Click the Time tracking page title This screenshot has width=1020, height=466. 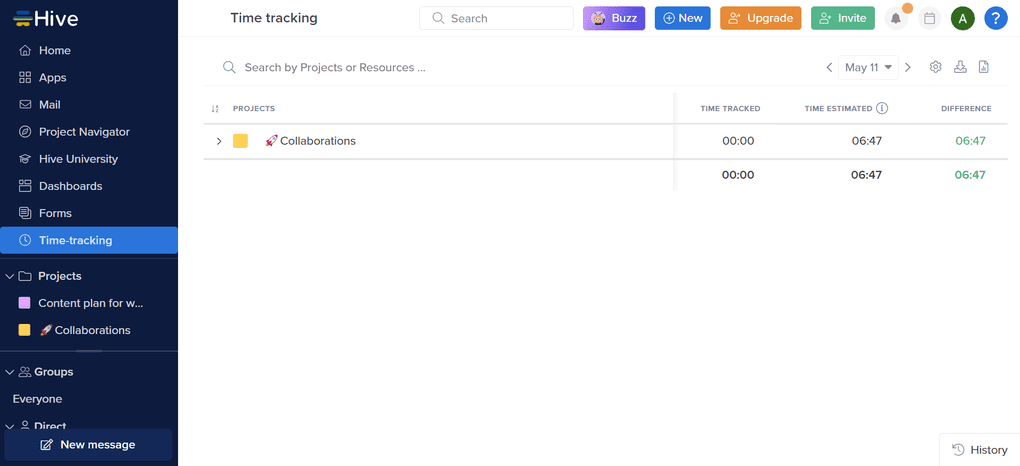coord(274,18)
